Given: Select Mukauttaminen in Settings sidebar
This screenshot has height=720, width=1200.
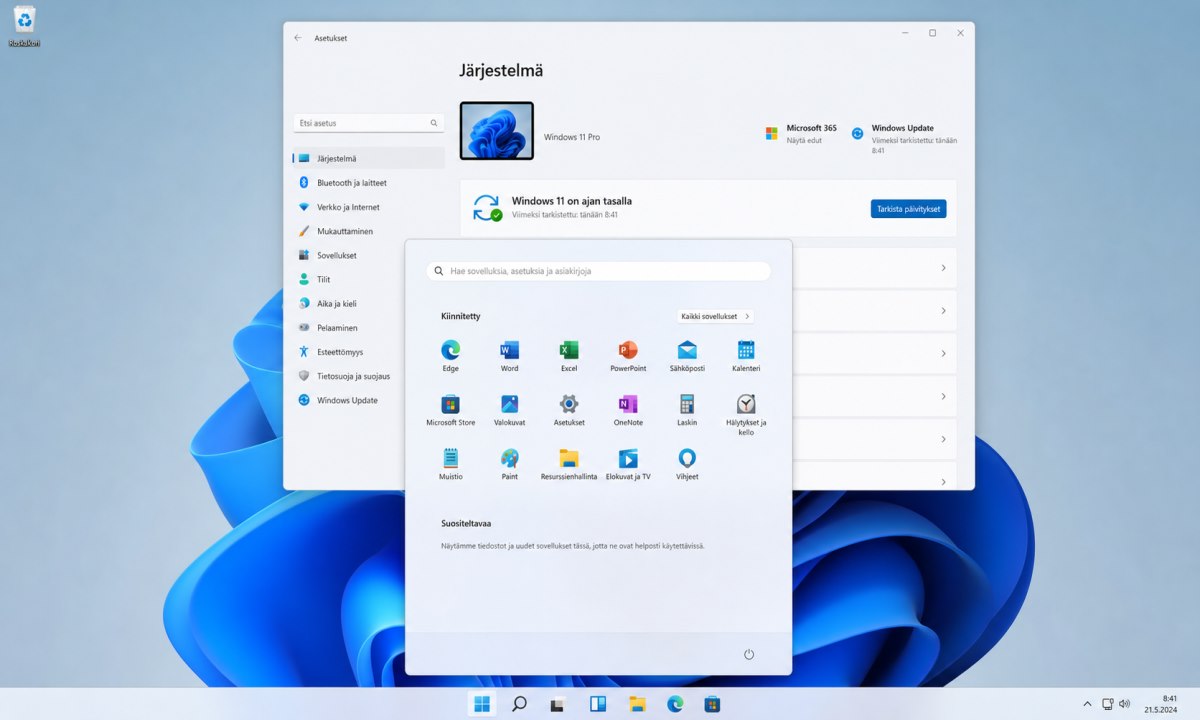Looking at the screenshot, I should 369,231.
